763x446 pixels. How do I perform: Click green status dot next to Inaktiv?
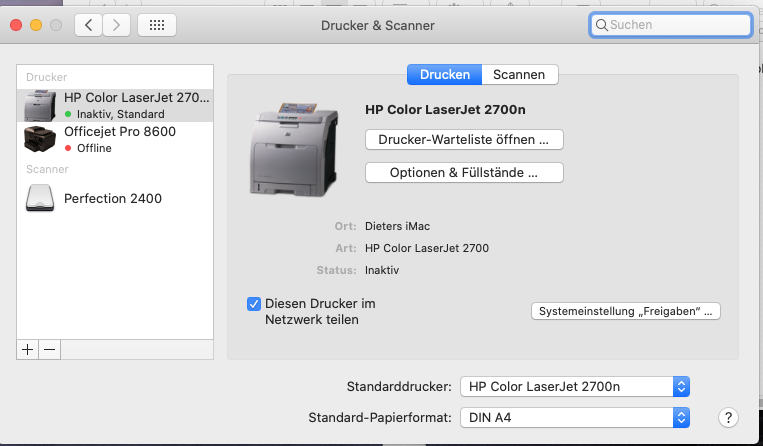click(x=68, y=114)
